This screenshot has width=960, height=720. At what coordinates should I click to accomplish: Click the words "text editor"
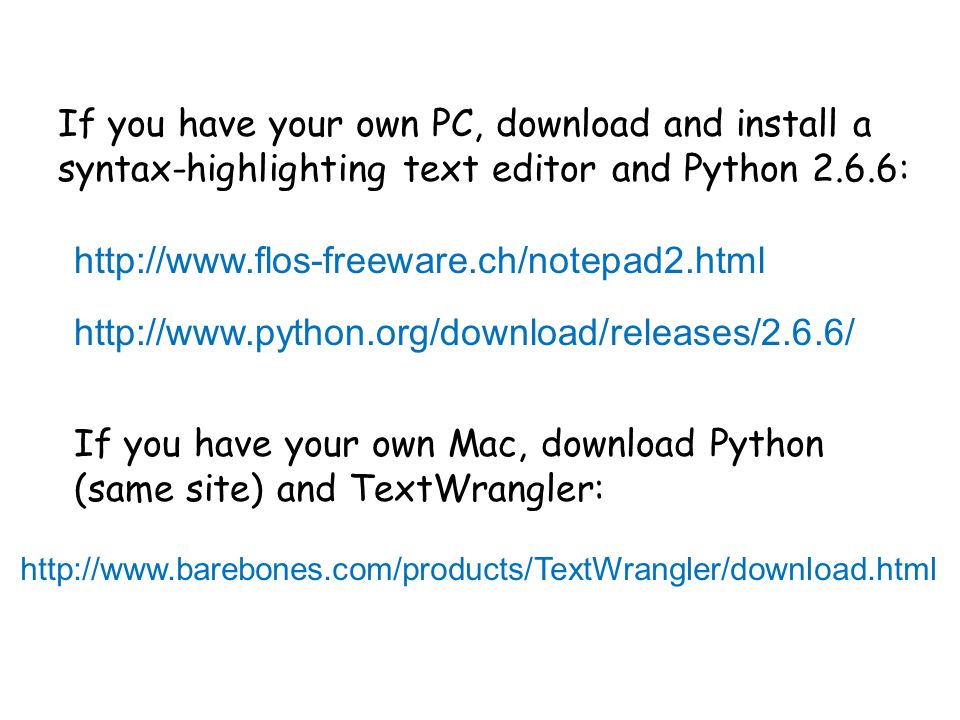coord(499,169)
